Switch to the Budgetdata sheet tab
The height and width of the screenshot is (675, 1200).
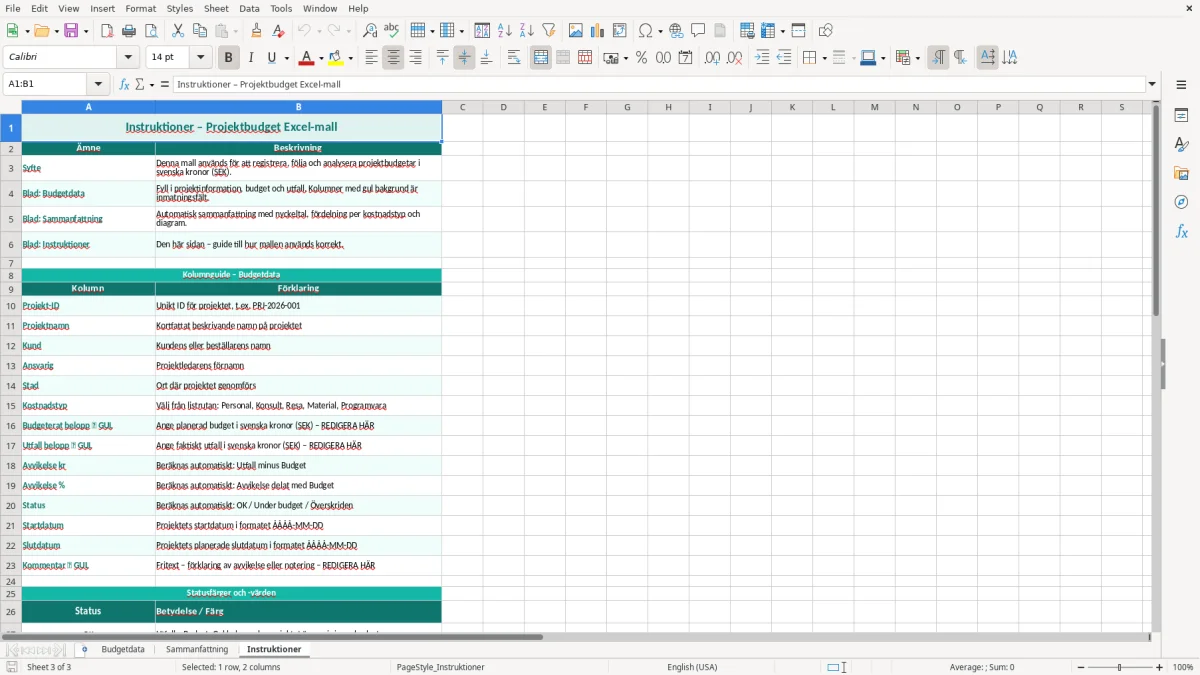123,649
